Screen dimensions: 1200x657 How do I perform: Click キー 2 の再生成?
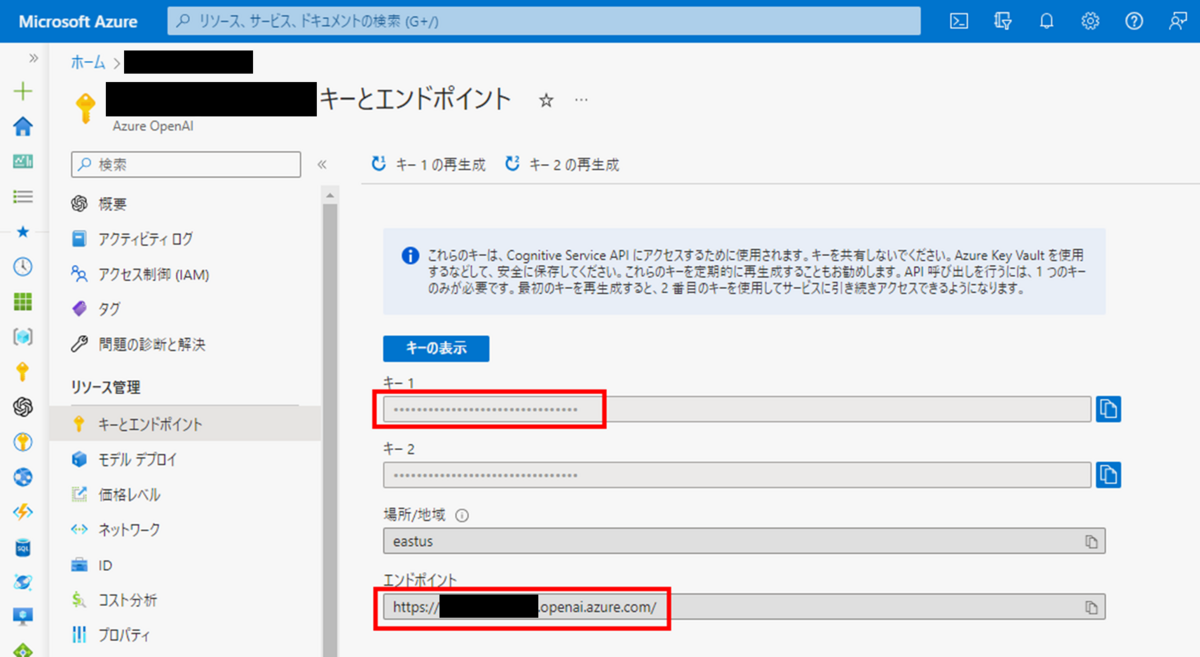pyautogui.click(x=562, y=165)
